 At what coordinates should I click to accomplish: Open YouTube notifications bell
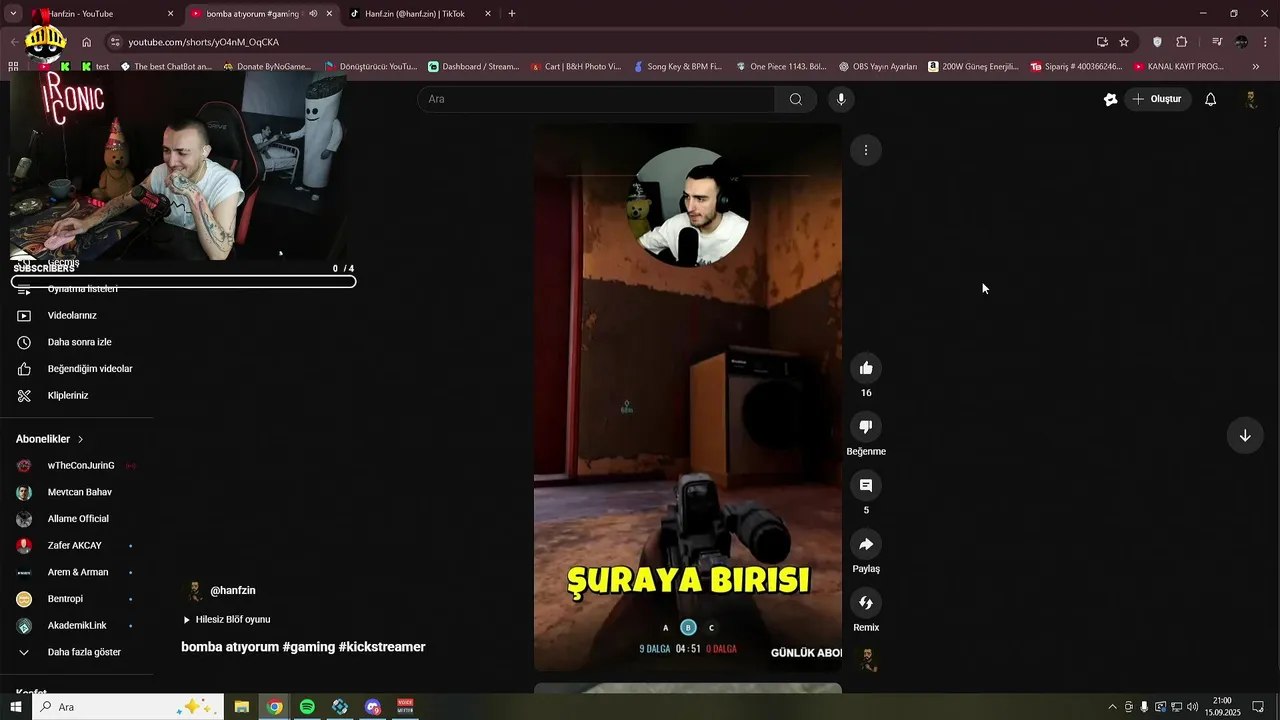tap(1210, 99)
